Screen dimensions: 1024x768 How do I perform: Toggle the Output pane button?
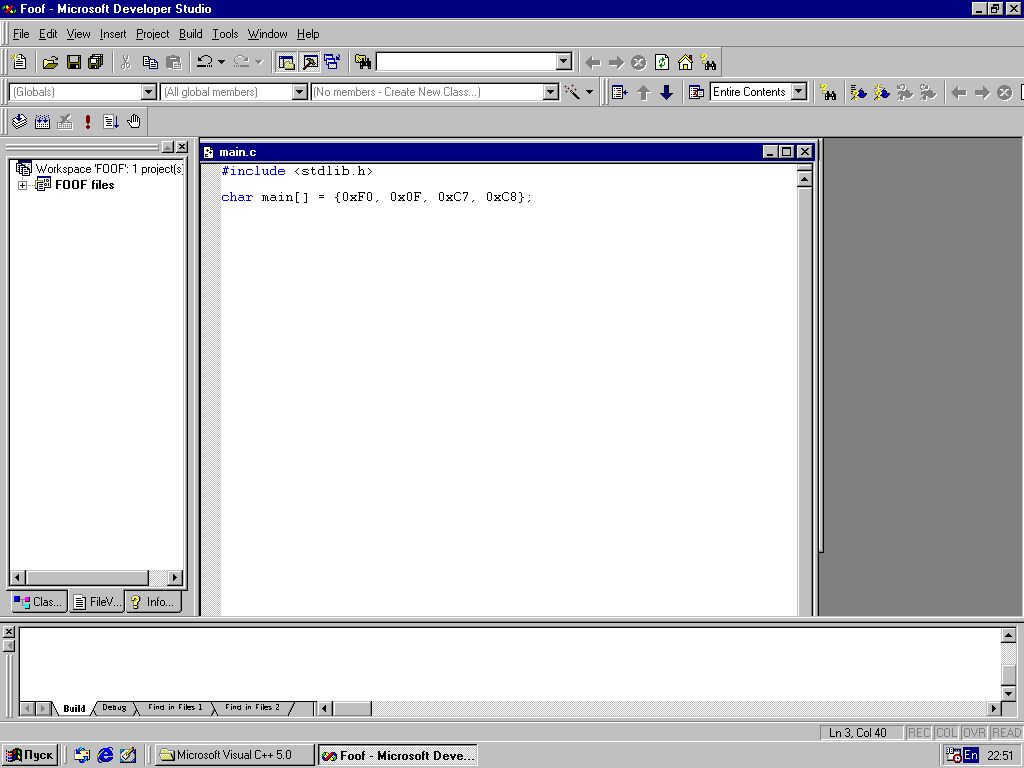pos(310,62)
